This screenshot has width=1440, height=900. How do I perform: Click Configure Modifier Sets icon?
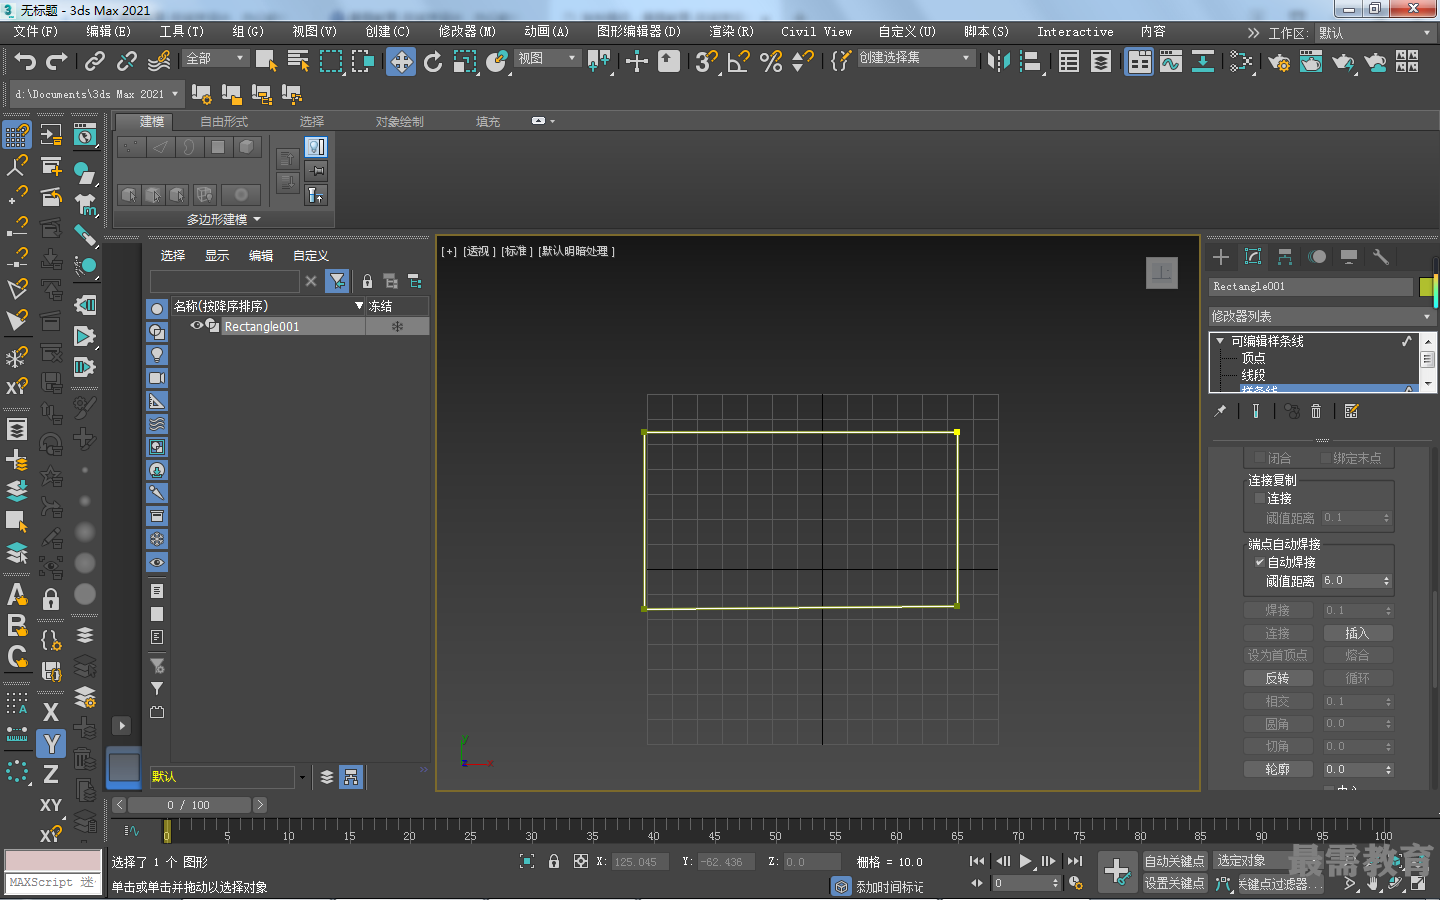[1352, 411]
